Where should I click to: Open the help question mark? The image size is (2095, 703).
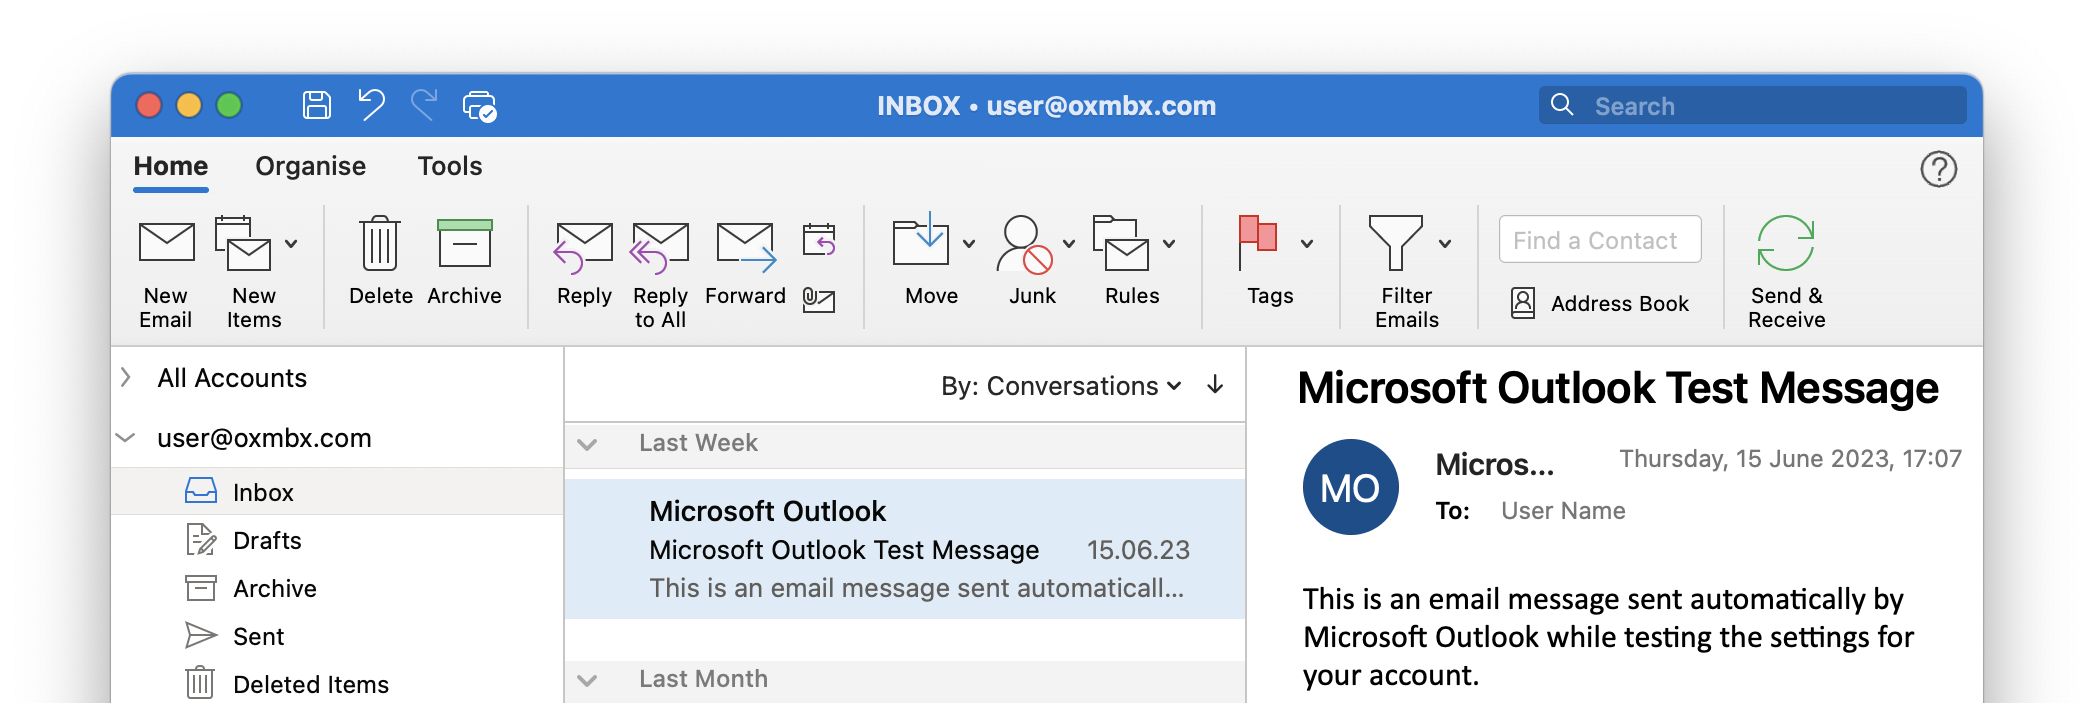tap(1938, 169)
